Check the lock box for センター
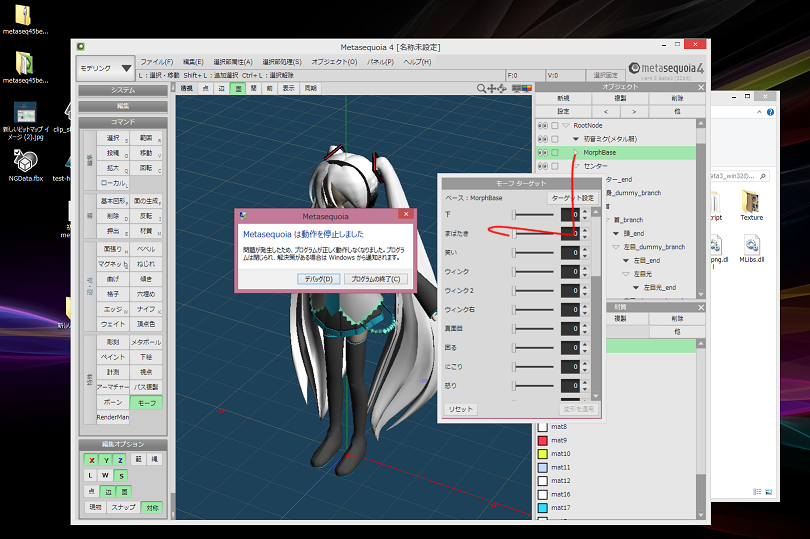 click(x=555, y=166)
